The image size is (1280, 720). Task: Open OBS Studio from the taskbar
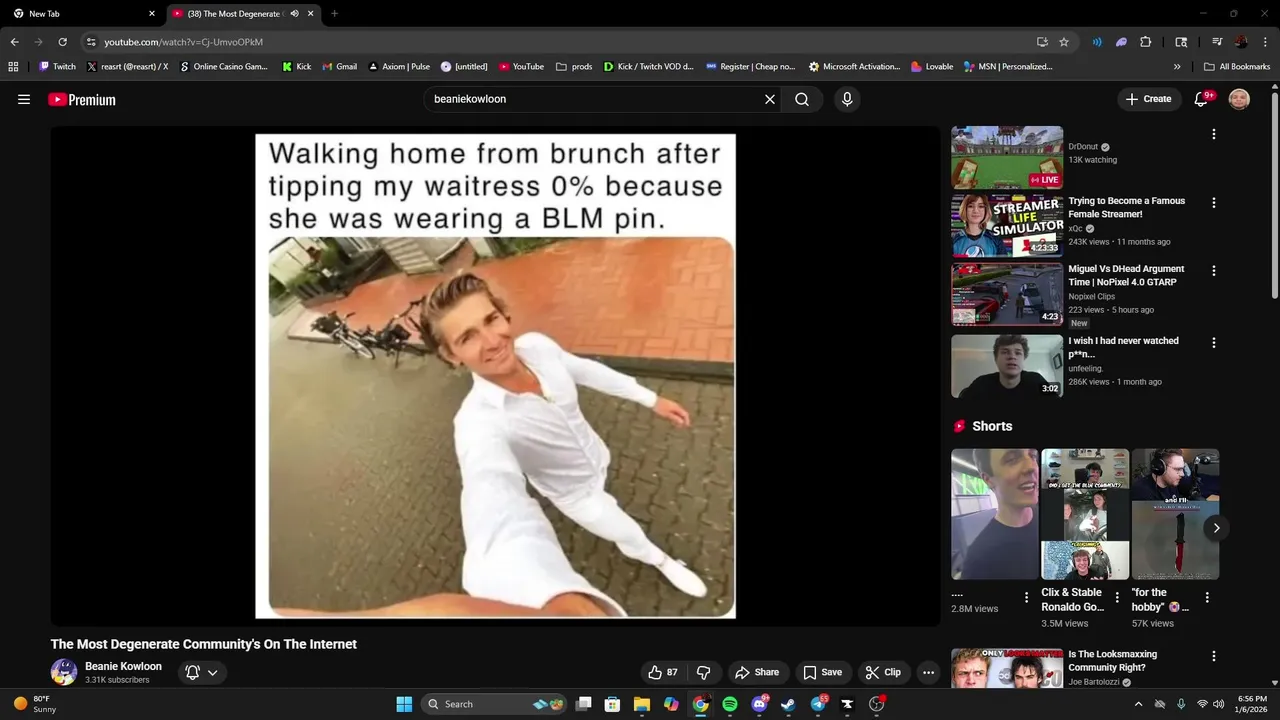tap(877, 704)
